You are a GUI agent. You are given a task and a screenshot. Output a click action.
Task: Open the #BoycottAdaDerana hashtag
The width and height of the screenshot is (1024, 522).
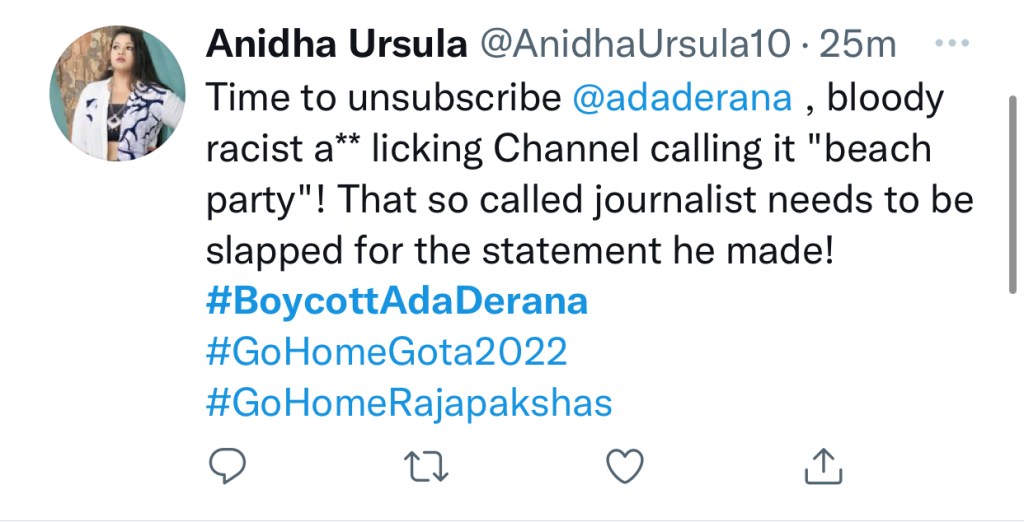tap(397, 301)
